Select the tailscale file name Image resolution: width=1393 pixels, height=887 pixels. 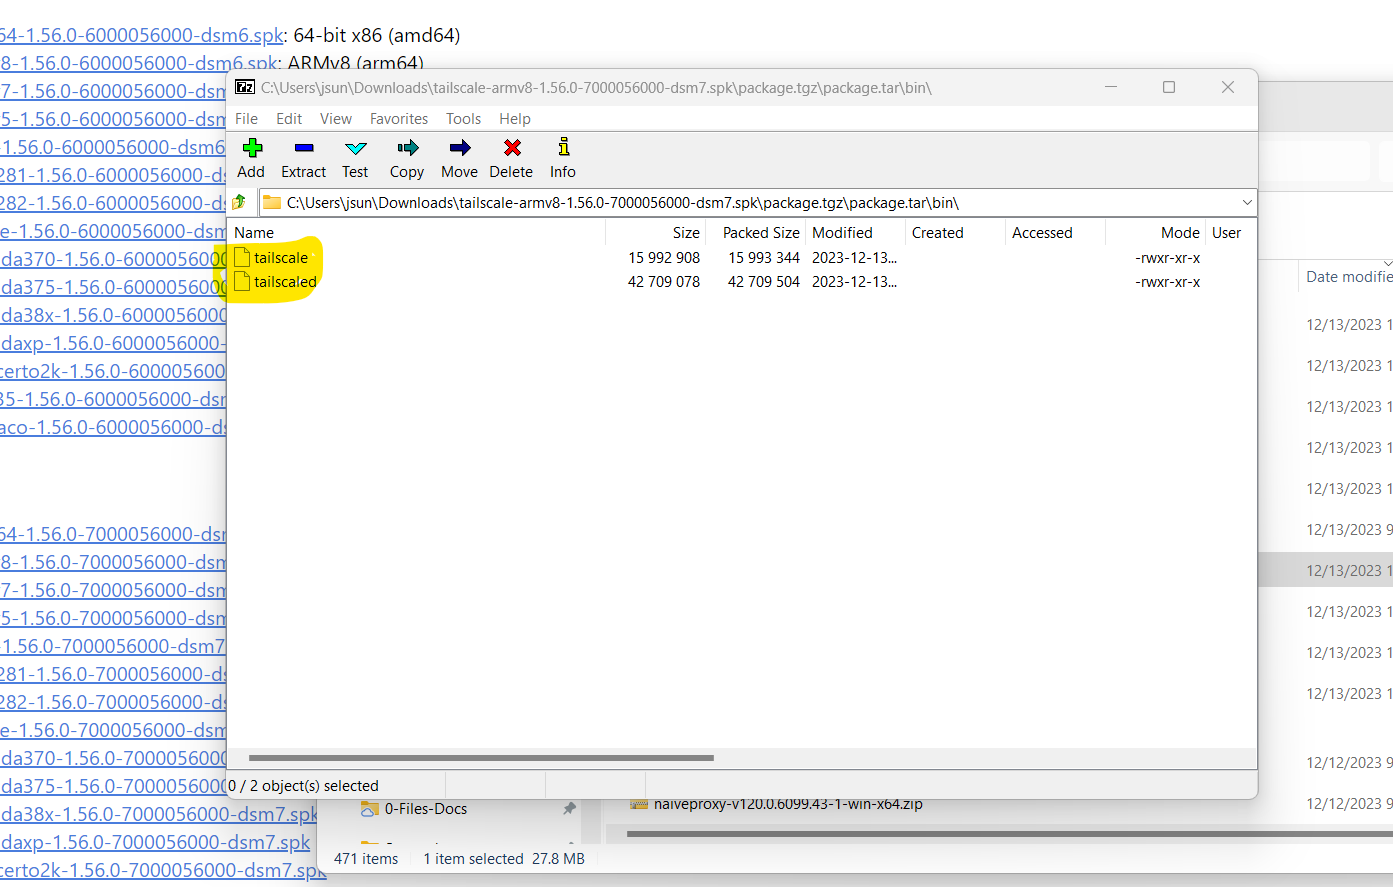click(x=281, y=257)
